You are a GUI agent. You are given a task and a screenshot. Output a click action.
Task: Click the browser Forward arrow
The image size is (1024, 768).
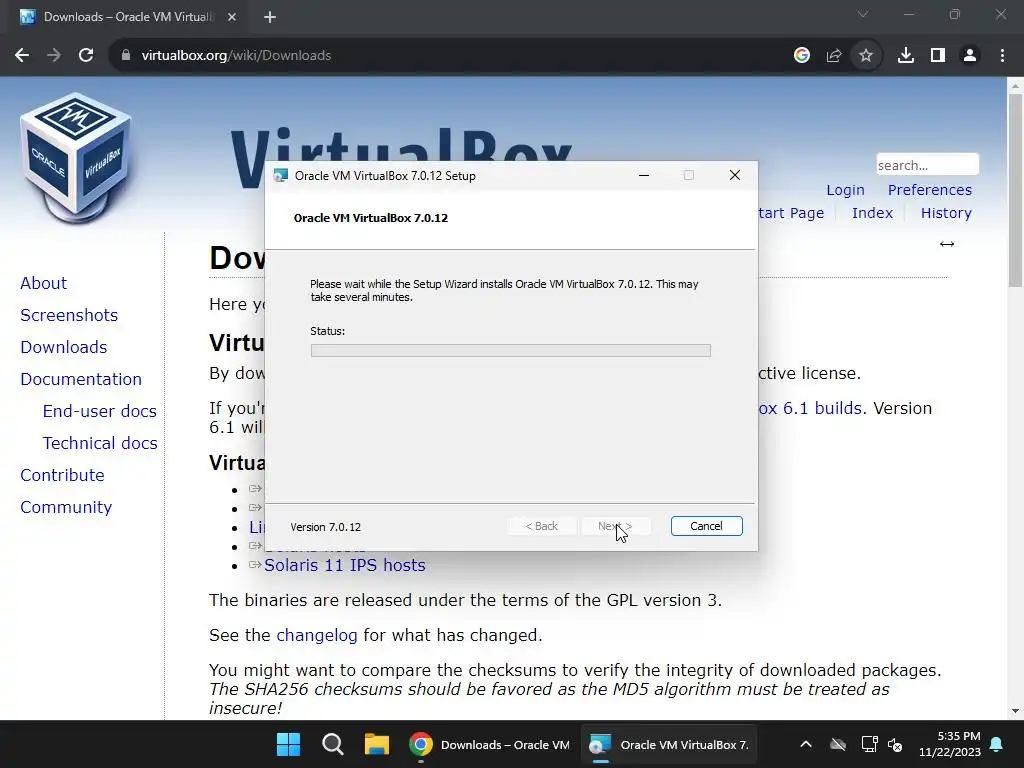coord(54,56)
